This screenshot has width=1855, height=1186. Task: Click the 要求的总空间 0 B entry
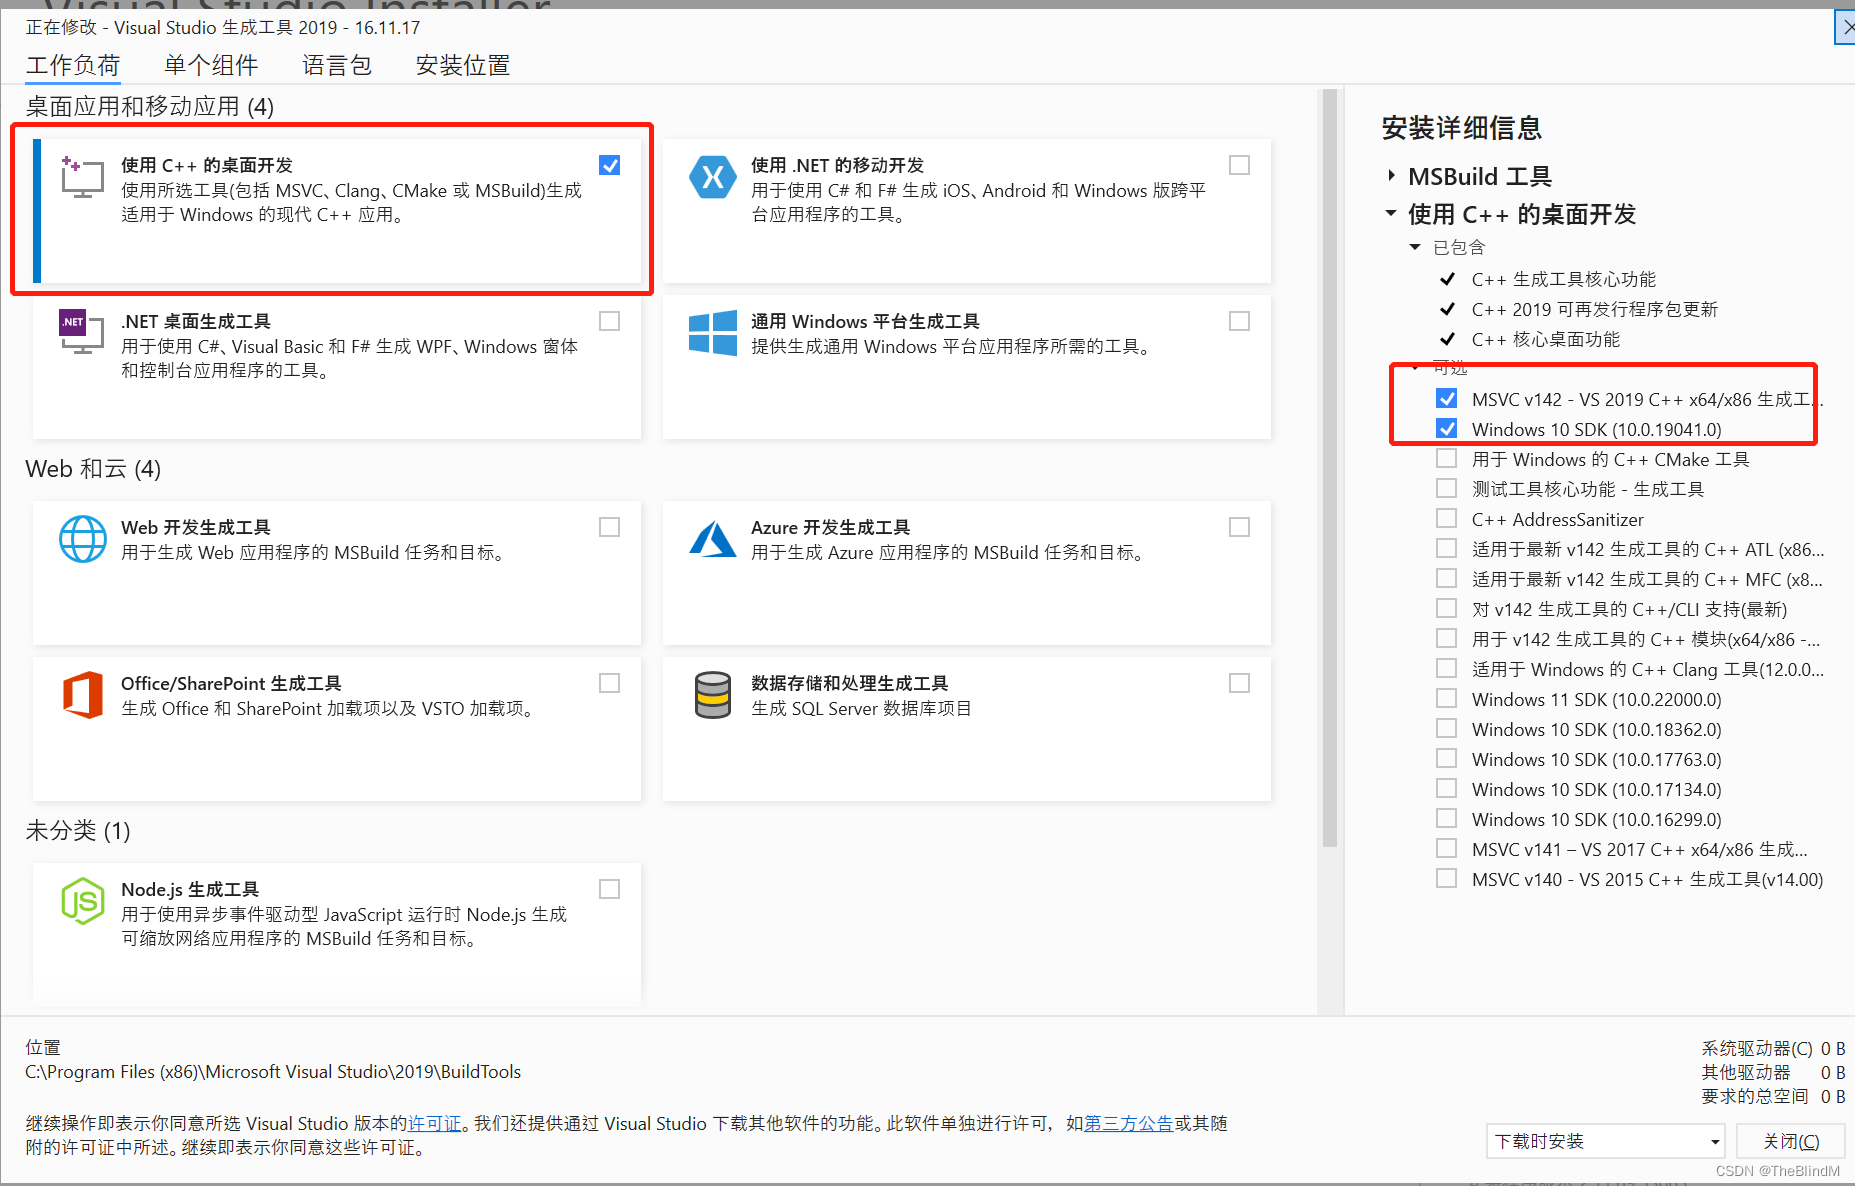(1773, 1096)
